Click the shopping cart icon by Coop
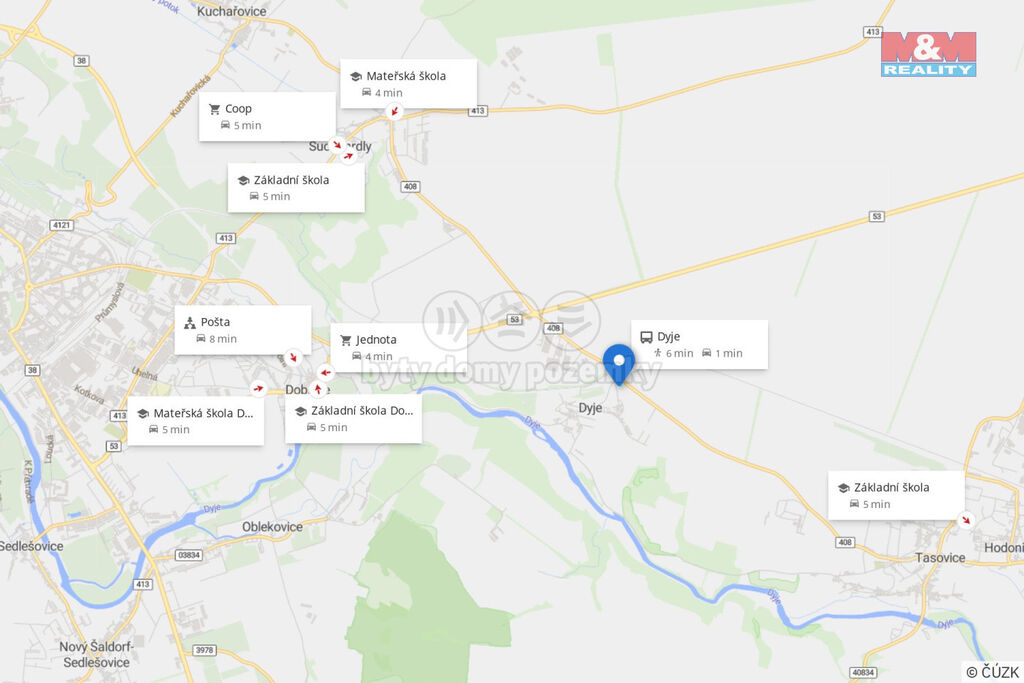This screenshot has height=683, width=1024. (x=214, y=109)
